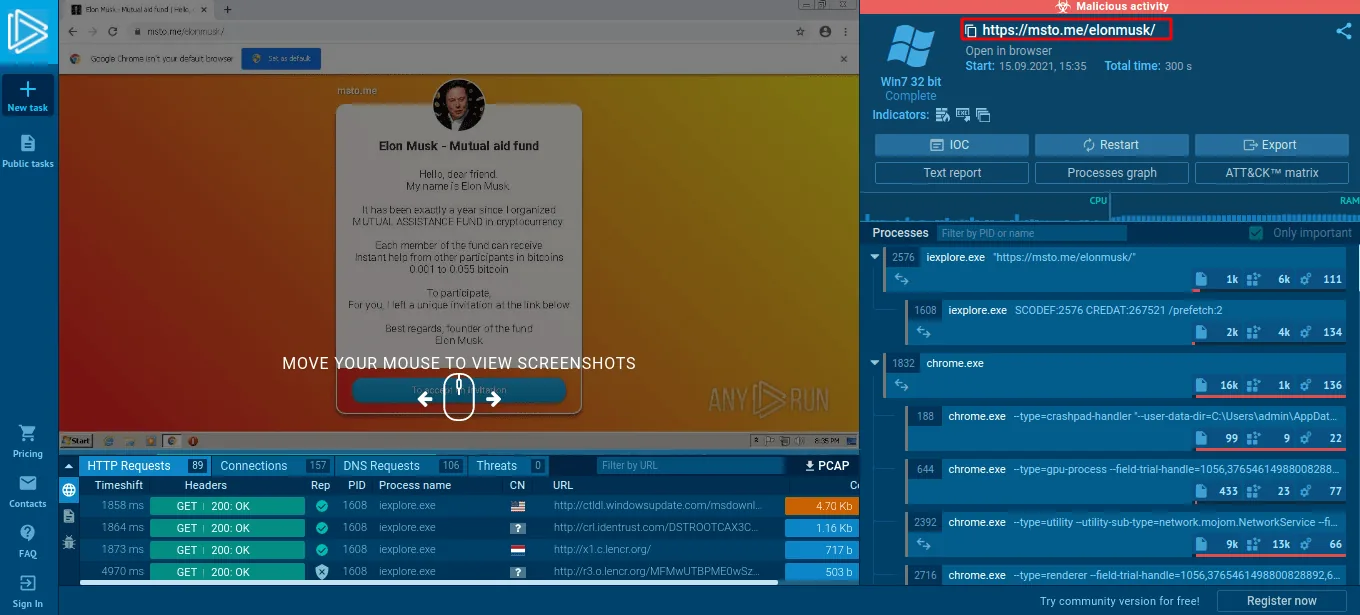Open Public tasks in the sidebar

28,151
